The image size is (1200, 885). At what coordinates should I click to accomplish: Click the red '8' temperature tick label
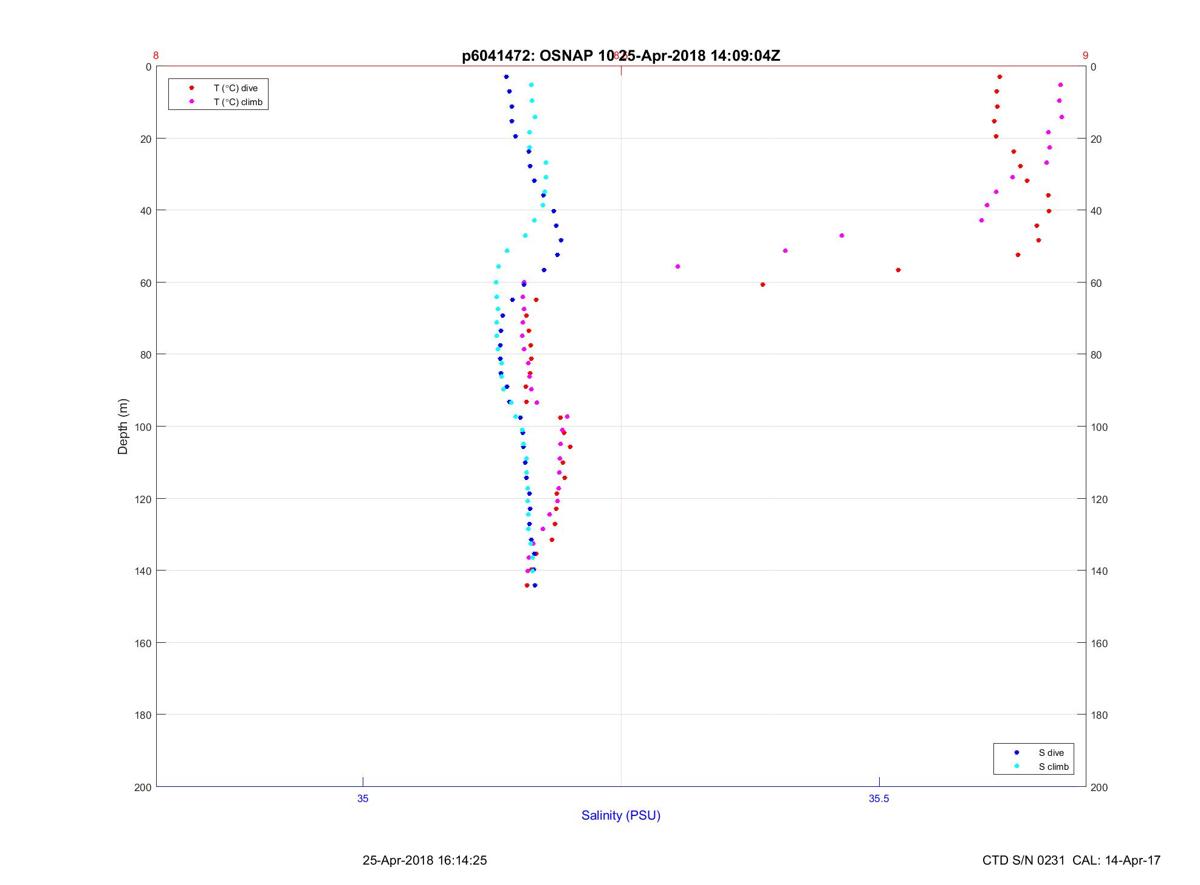click(156, 56)
